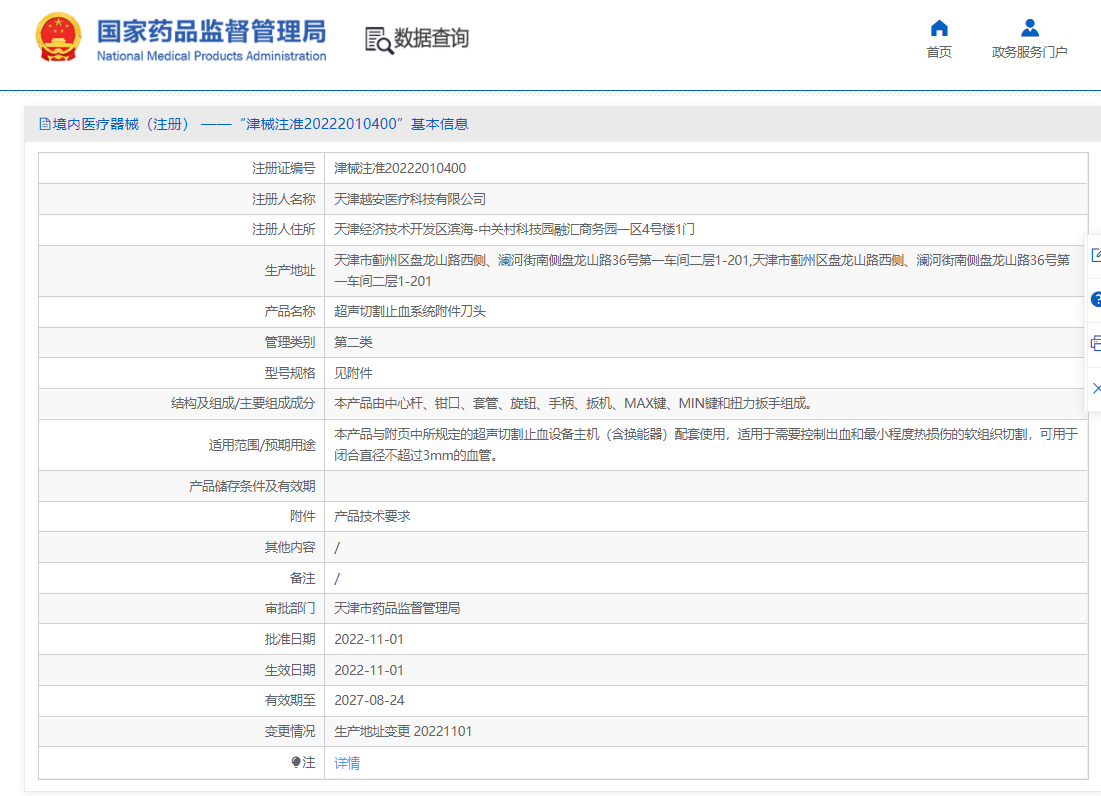This screenshot has width=1101, height=796.
Task: Select the 第二类 management category value
Action: click(353, 342)
